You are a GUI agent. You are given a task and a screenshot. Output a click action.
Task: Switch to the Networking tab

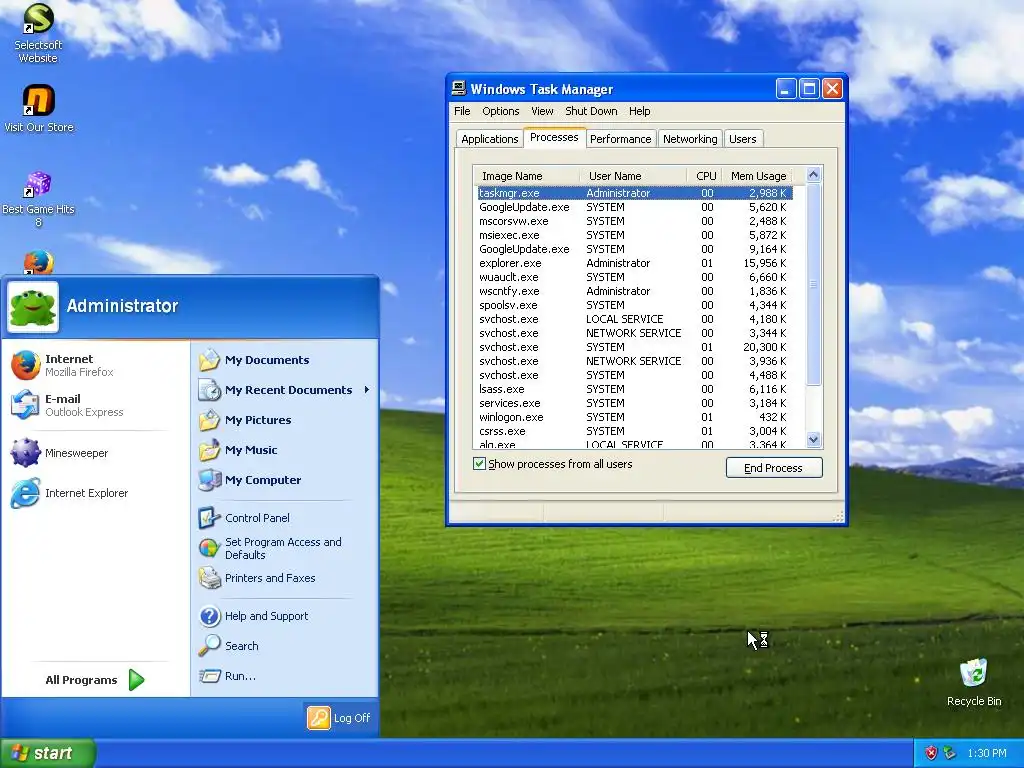click(x=690, y=138)
